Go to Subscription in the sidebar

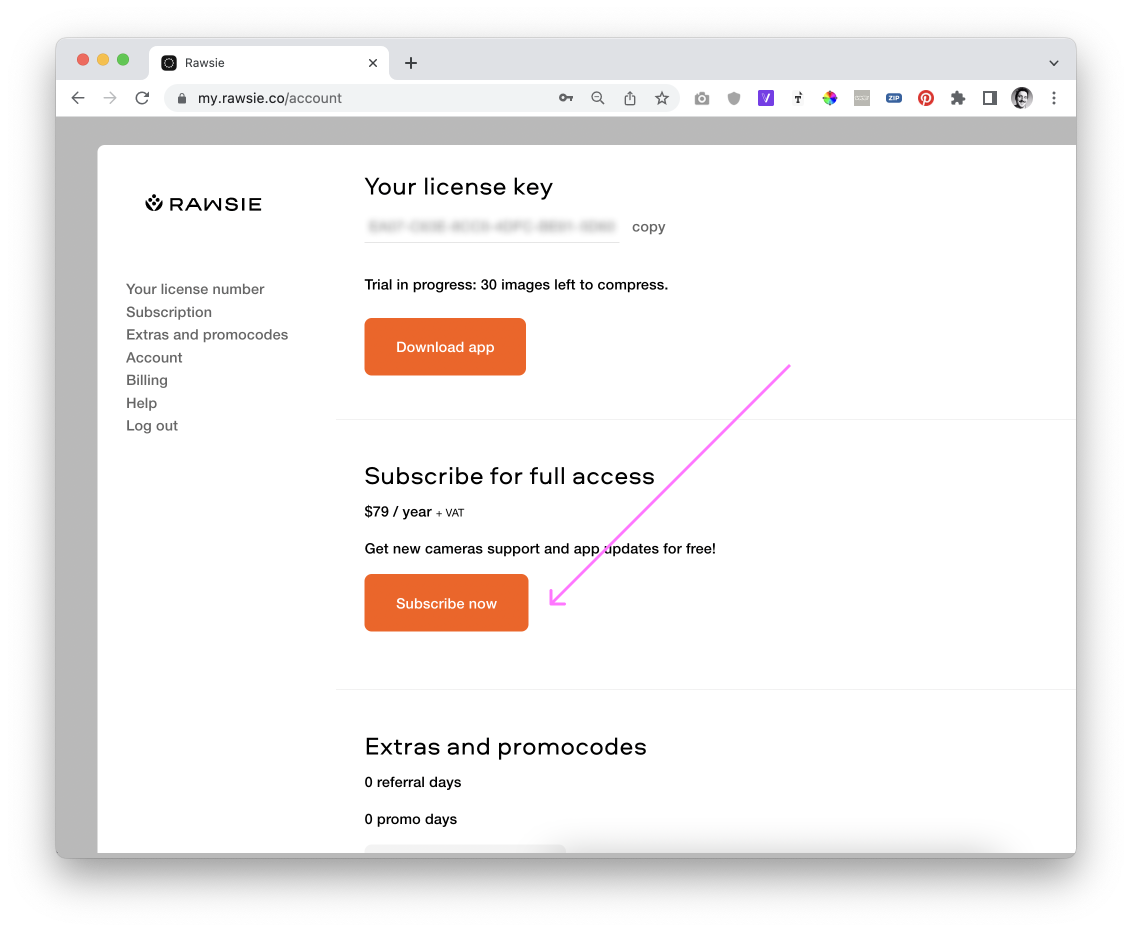tap(169, 312)
